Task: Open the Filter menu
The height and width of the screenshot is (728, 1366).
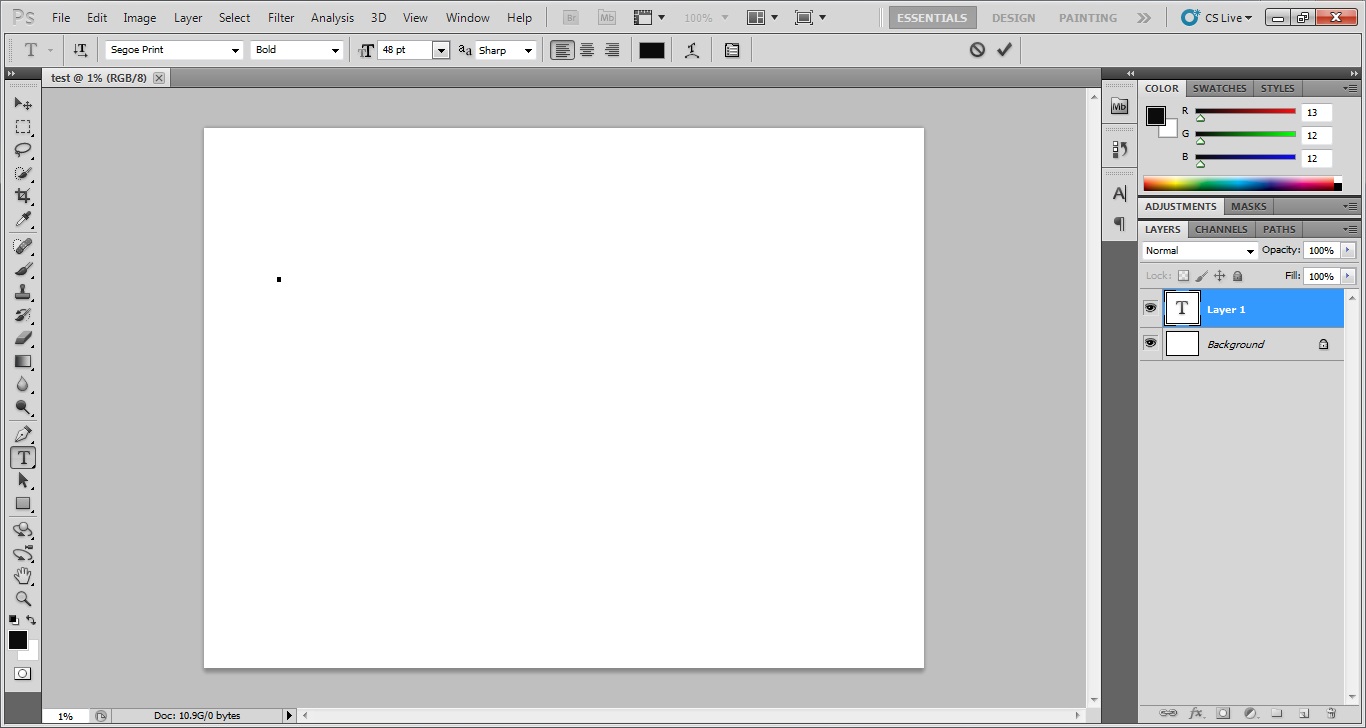Action: tap(281, 18)
